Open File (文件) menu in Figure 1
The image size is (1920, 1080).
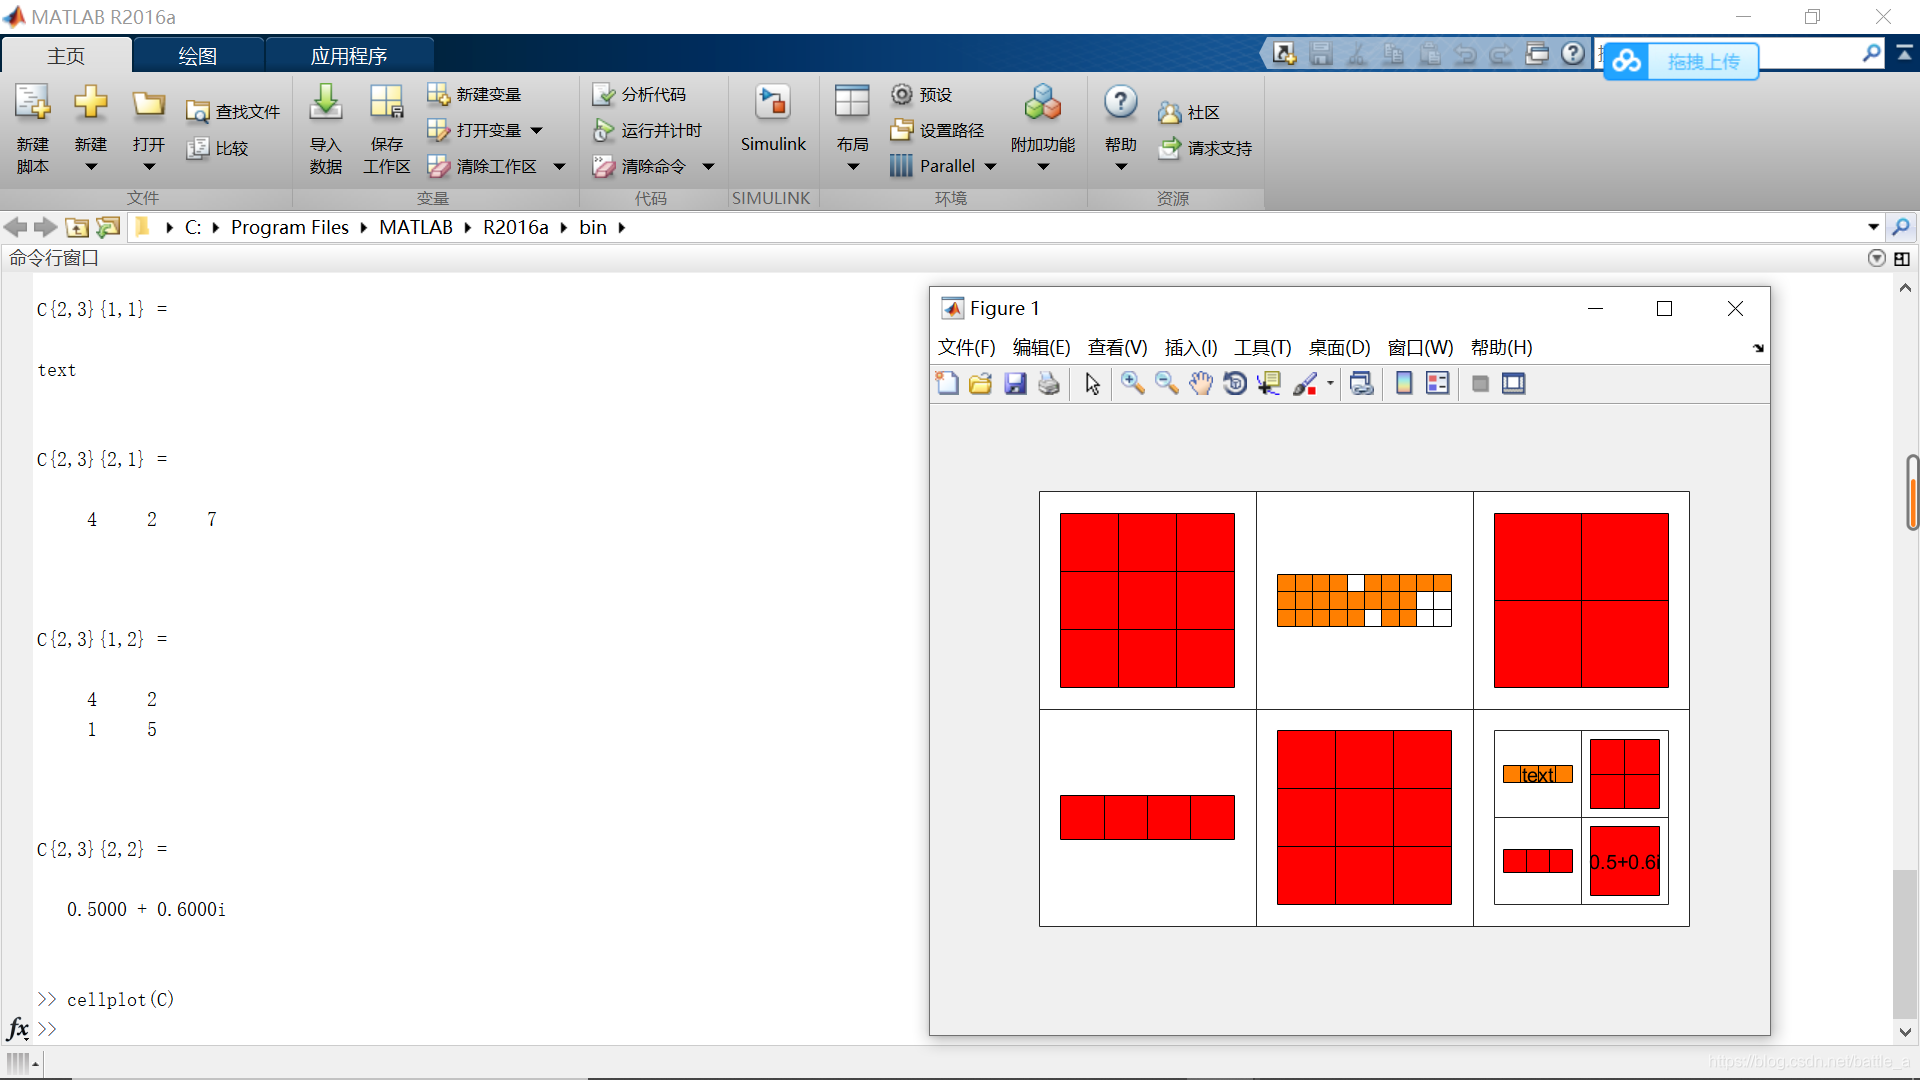pyautogui.click(x=966, y=347)
